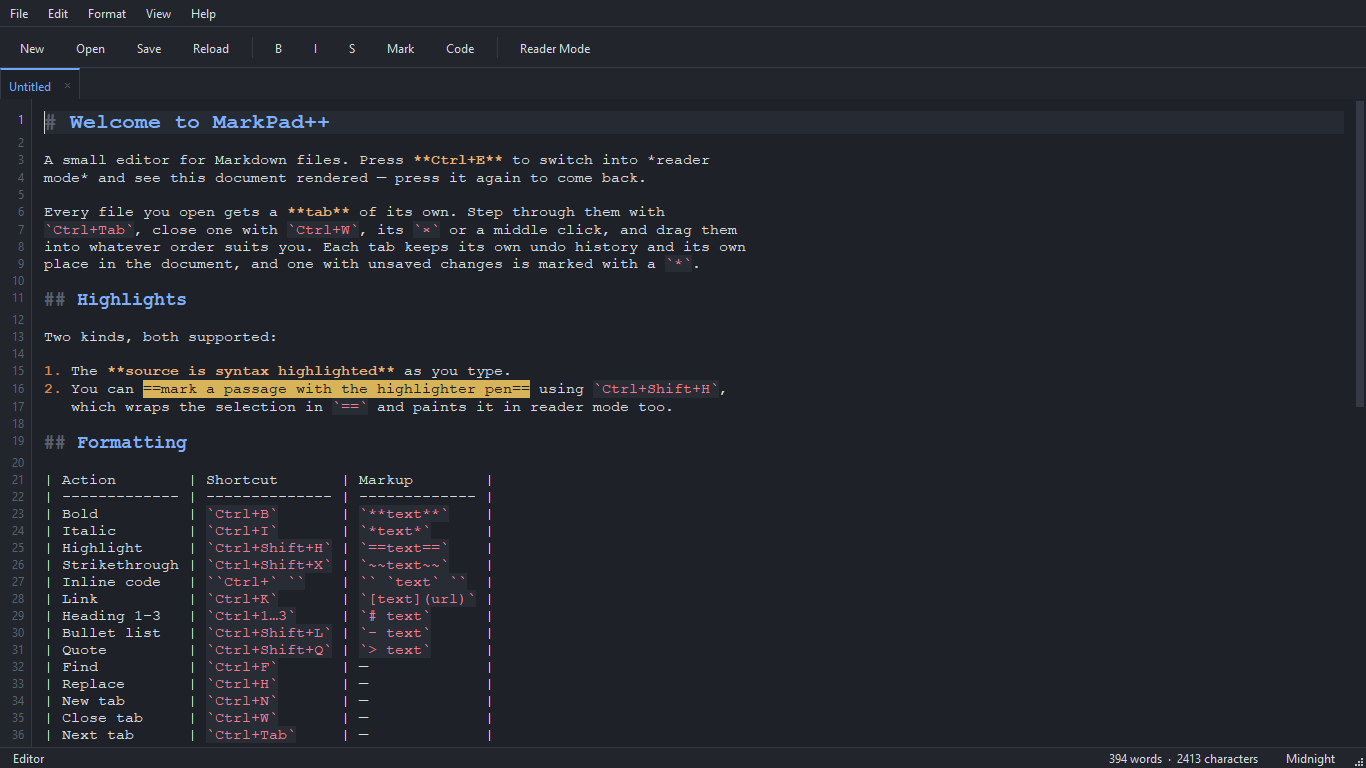This screenshot has height=768, width=1366.
Task: Click the `**text**` markup cell
Action: point(404,514)
